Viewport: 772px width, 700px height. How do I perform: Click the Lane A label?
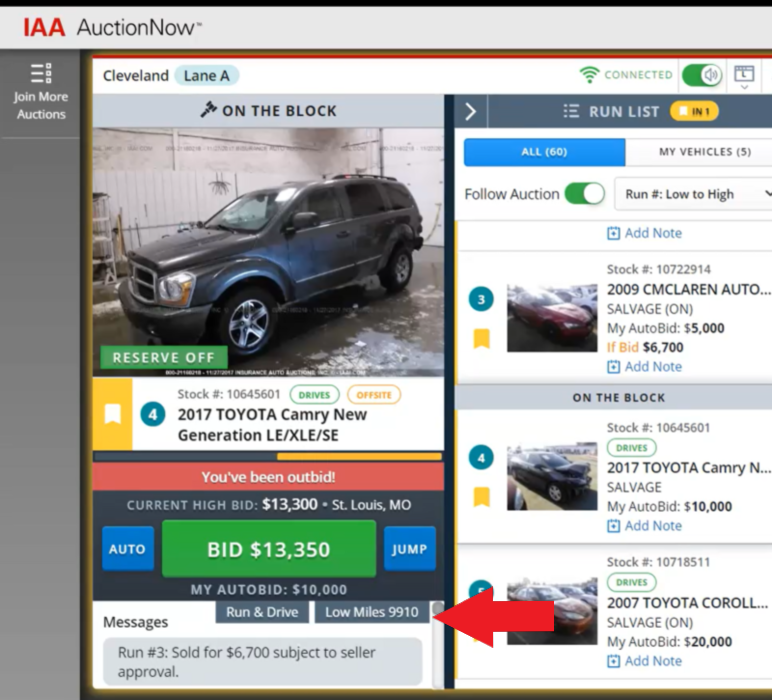coord(206,76)
